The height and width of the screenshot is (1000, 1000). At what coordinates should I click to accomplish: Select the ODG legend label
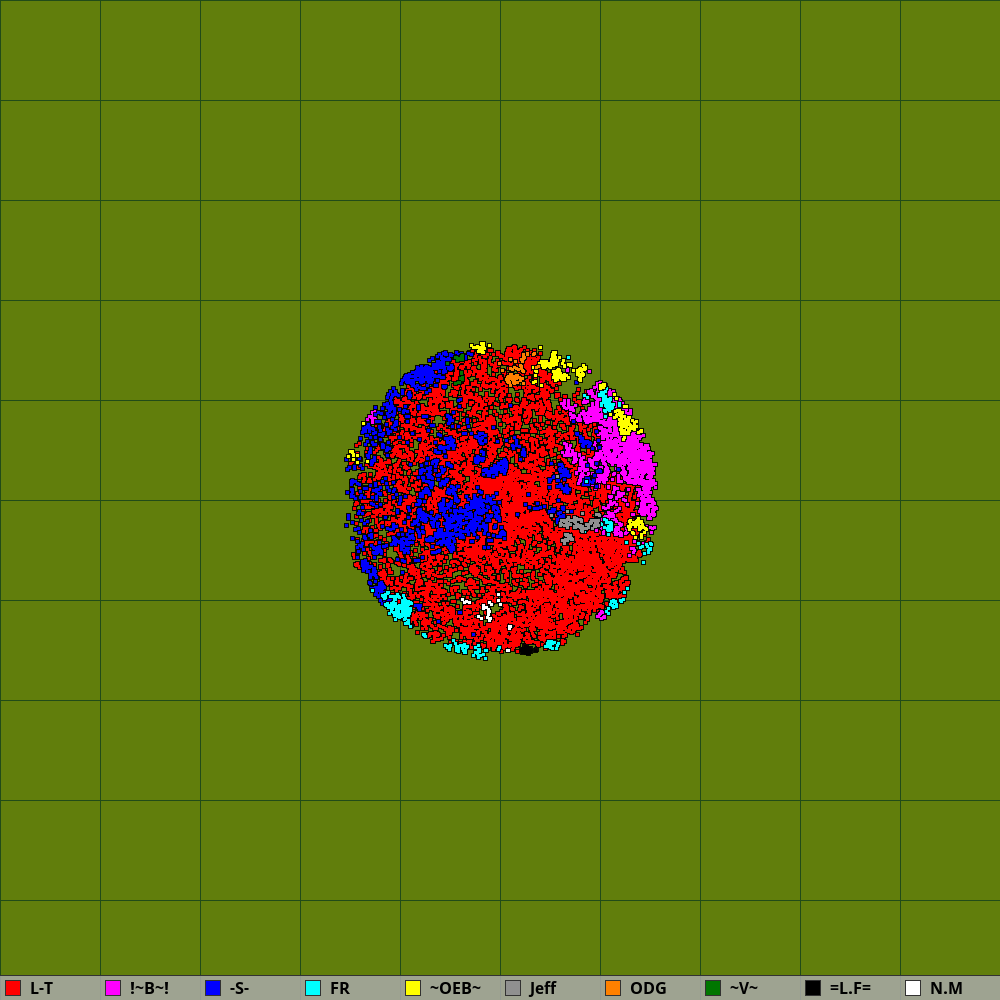[x=648, y=989]
